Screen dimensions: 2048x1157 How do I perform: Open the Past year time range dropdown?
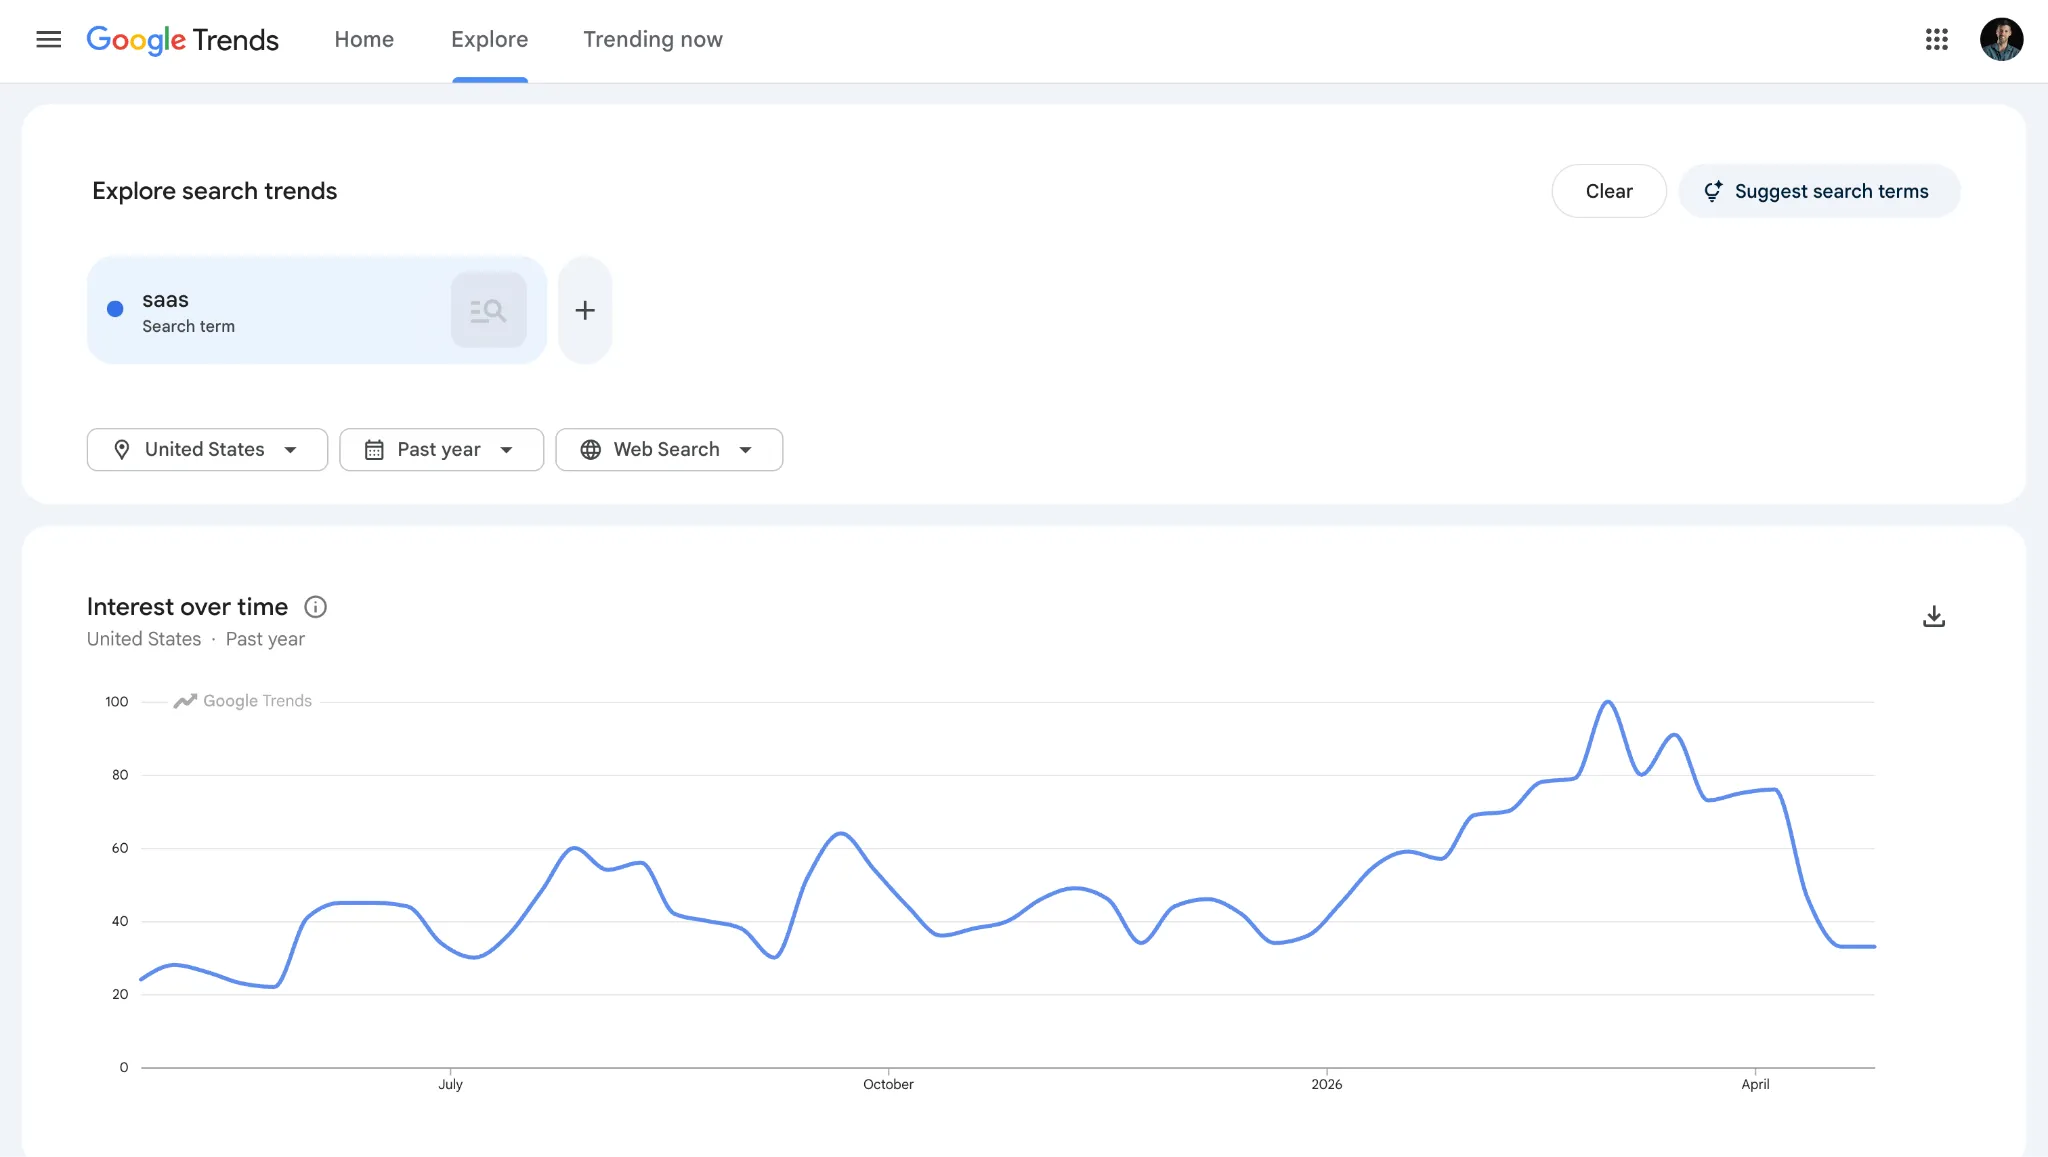point(441,450)
